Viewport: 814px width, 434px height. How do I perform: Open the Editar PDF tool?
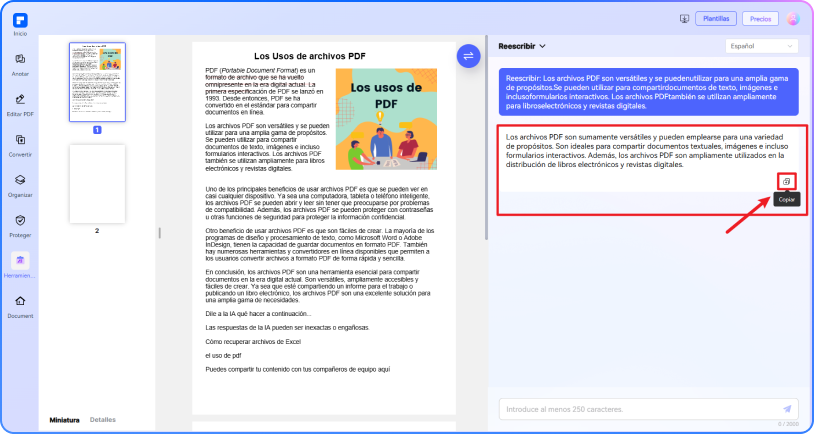[20, 99]
